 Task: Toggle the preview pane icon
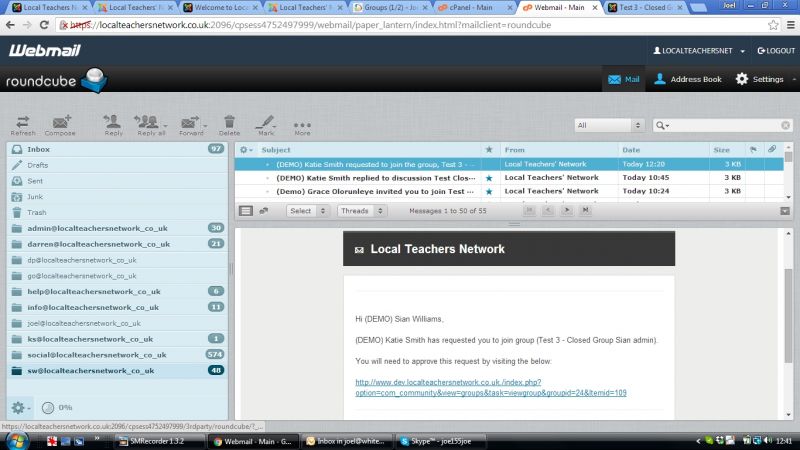click(785, 211)
